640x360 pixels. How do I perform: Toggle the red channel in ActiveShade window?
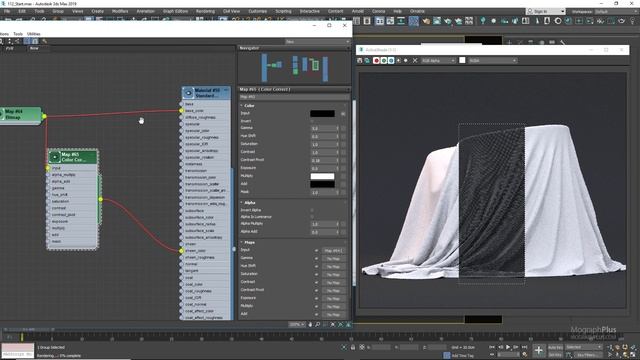coord(376,60)
